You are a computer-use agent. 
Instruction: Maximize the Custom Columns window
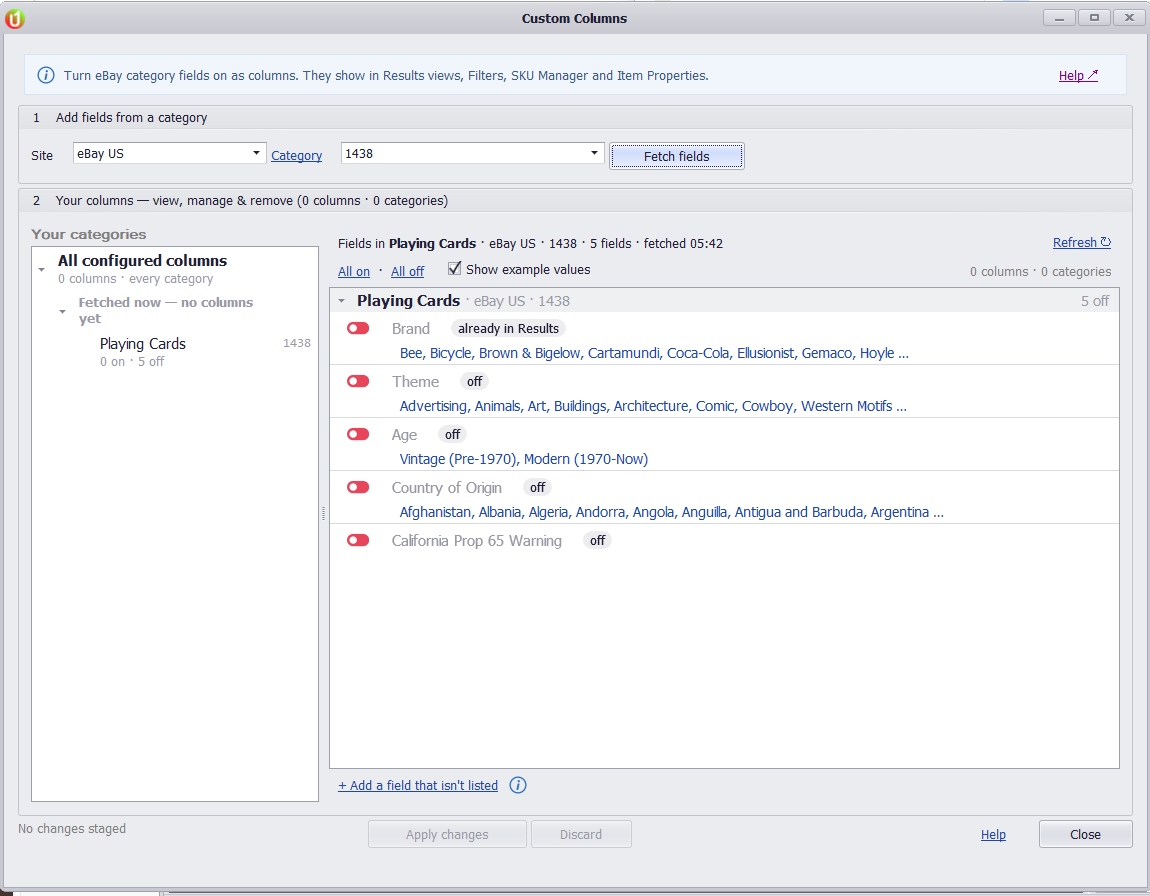coord(1094,18)
